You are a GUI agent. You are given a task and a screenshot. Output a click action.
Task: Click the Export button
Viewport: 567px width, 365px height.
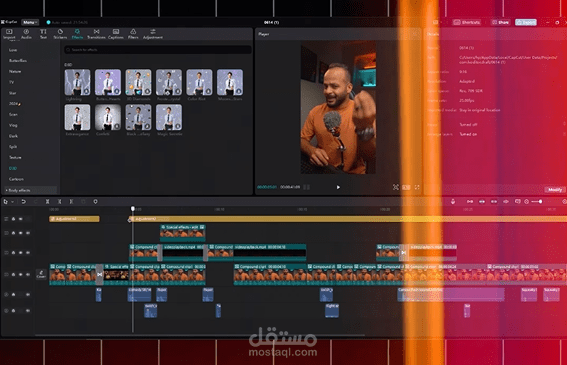pos(526,22)
